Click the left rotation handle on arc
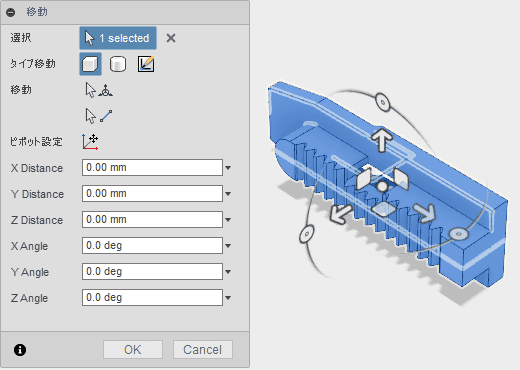Image resolution: width=520 pixels, height=370 pixels. point(306,234)
